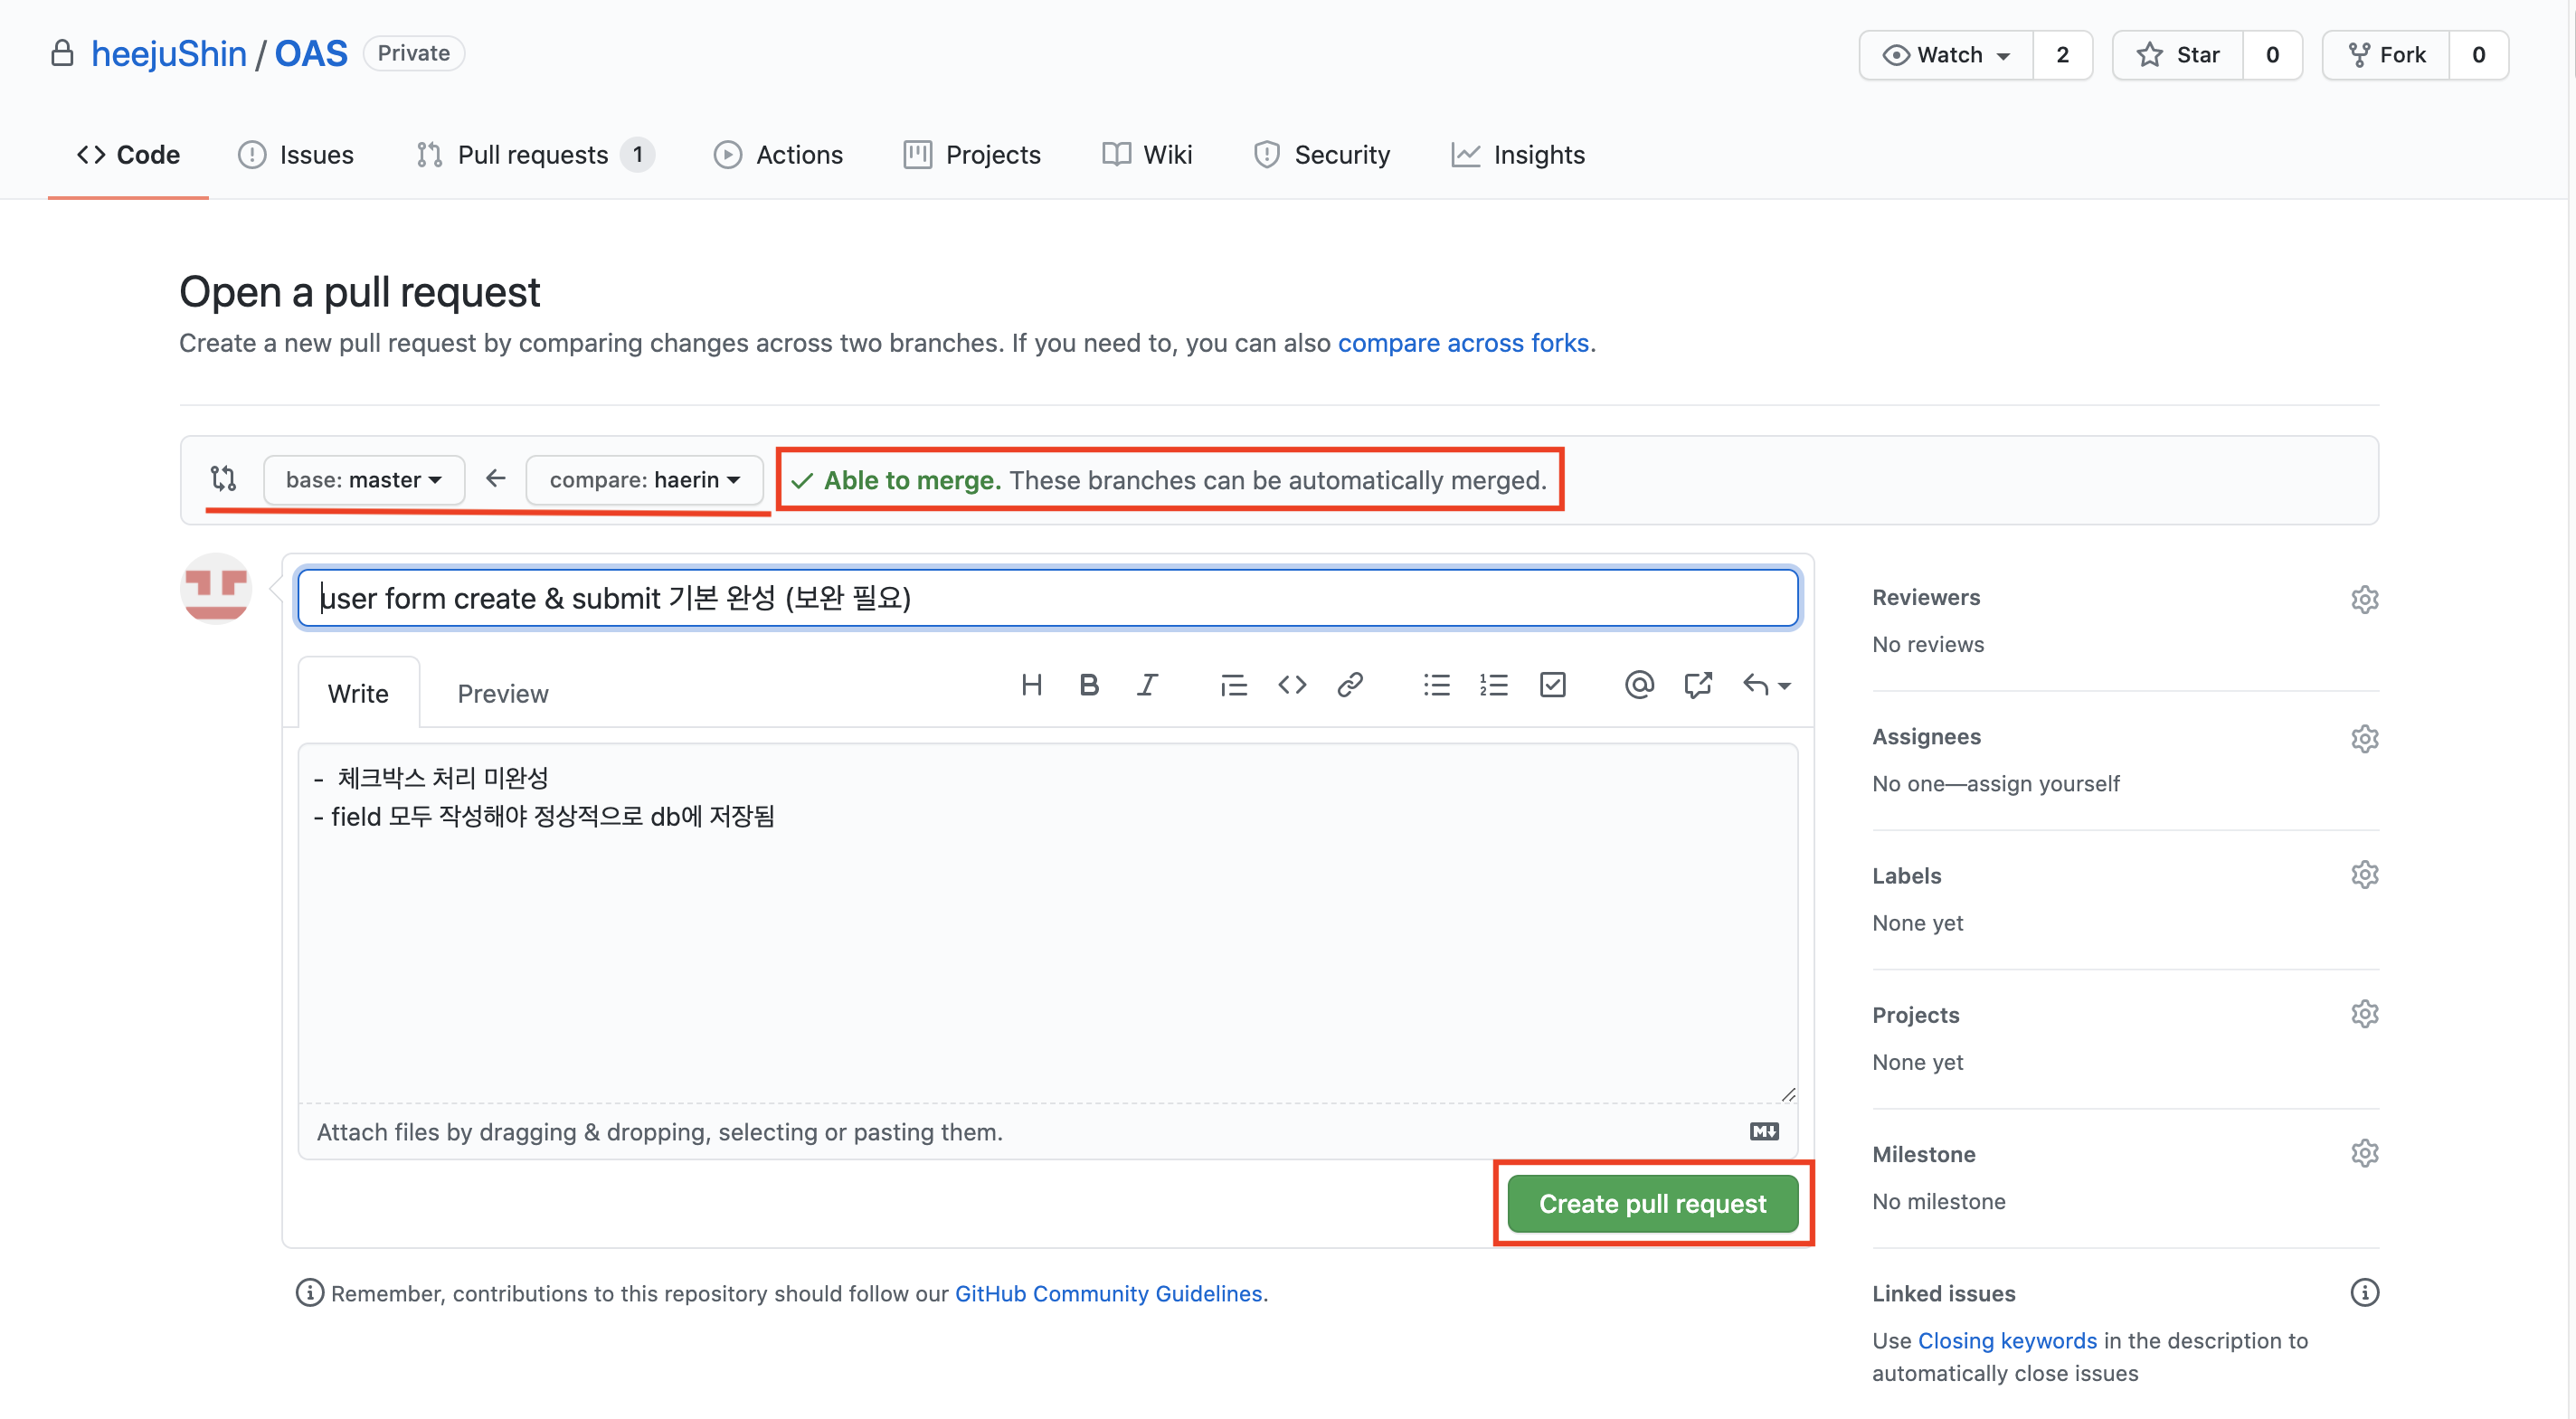Open the base: master branch dropdown

364,480
